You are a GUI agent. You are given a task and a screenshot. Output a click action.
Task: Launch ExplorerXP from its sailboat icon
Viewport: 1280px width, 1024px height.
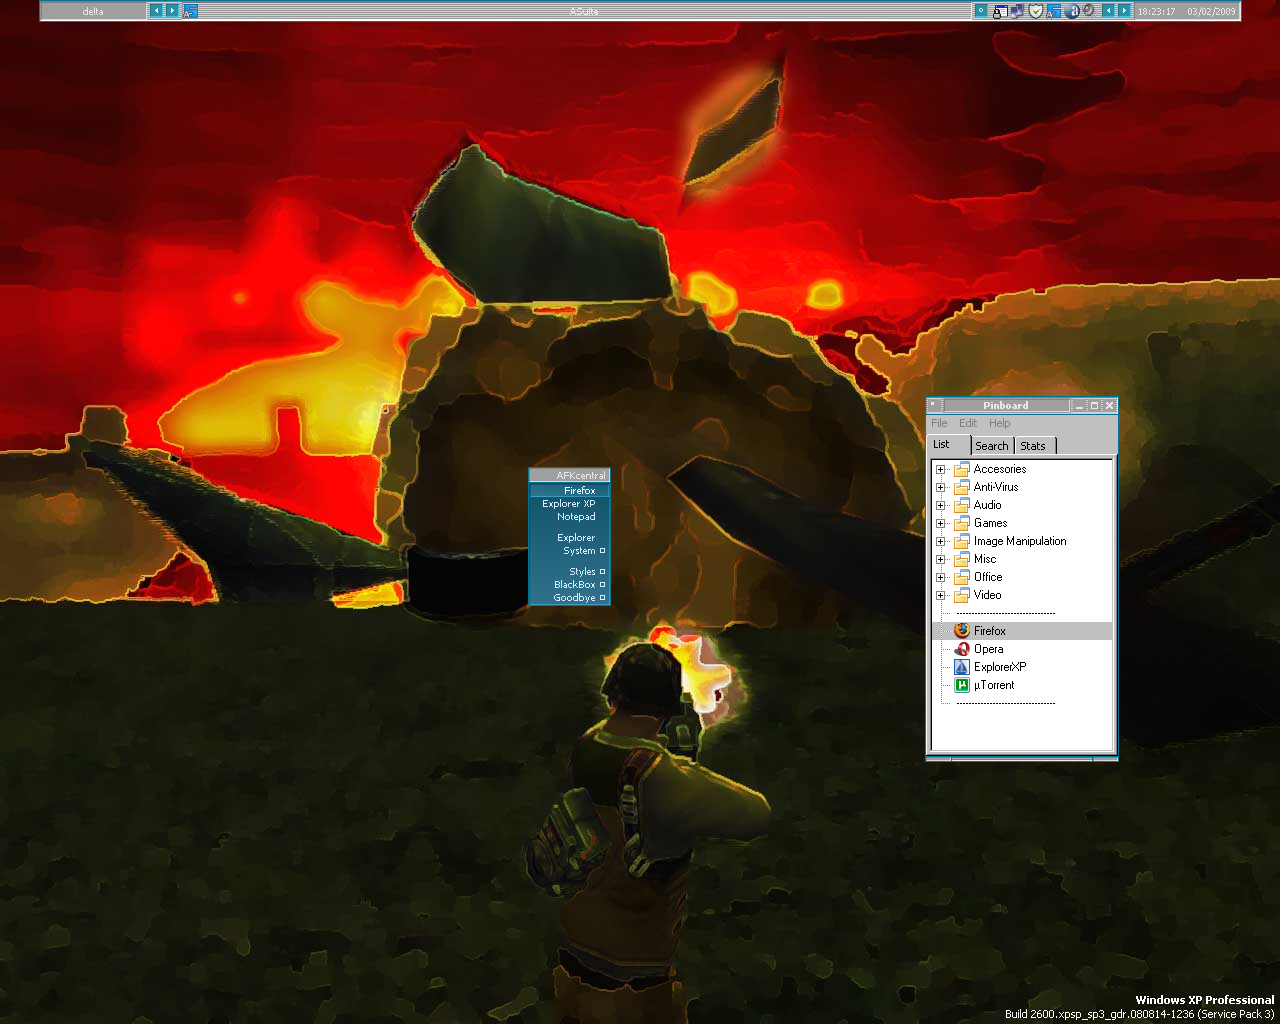962,667
